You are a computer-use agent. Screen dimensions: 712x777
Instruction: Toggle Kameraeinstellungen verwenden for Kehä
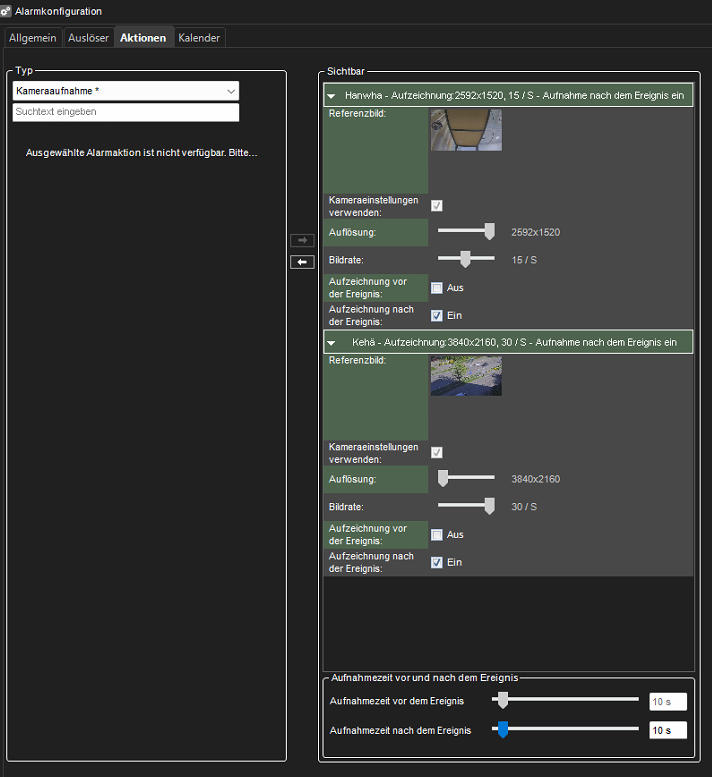tap(437, 452)
